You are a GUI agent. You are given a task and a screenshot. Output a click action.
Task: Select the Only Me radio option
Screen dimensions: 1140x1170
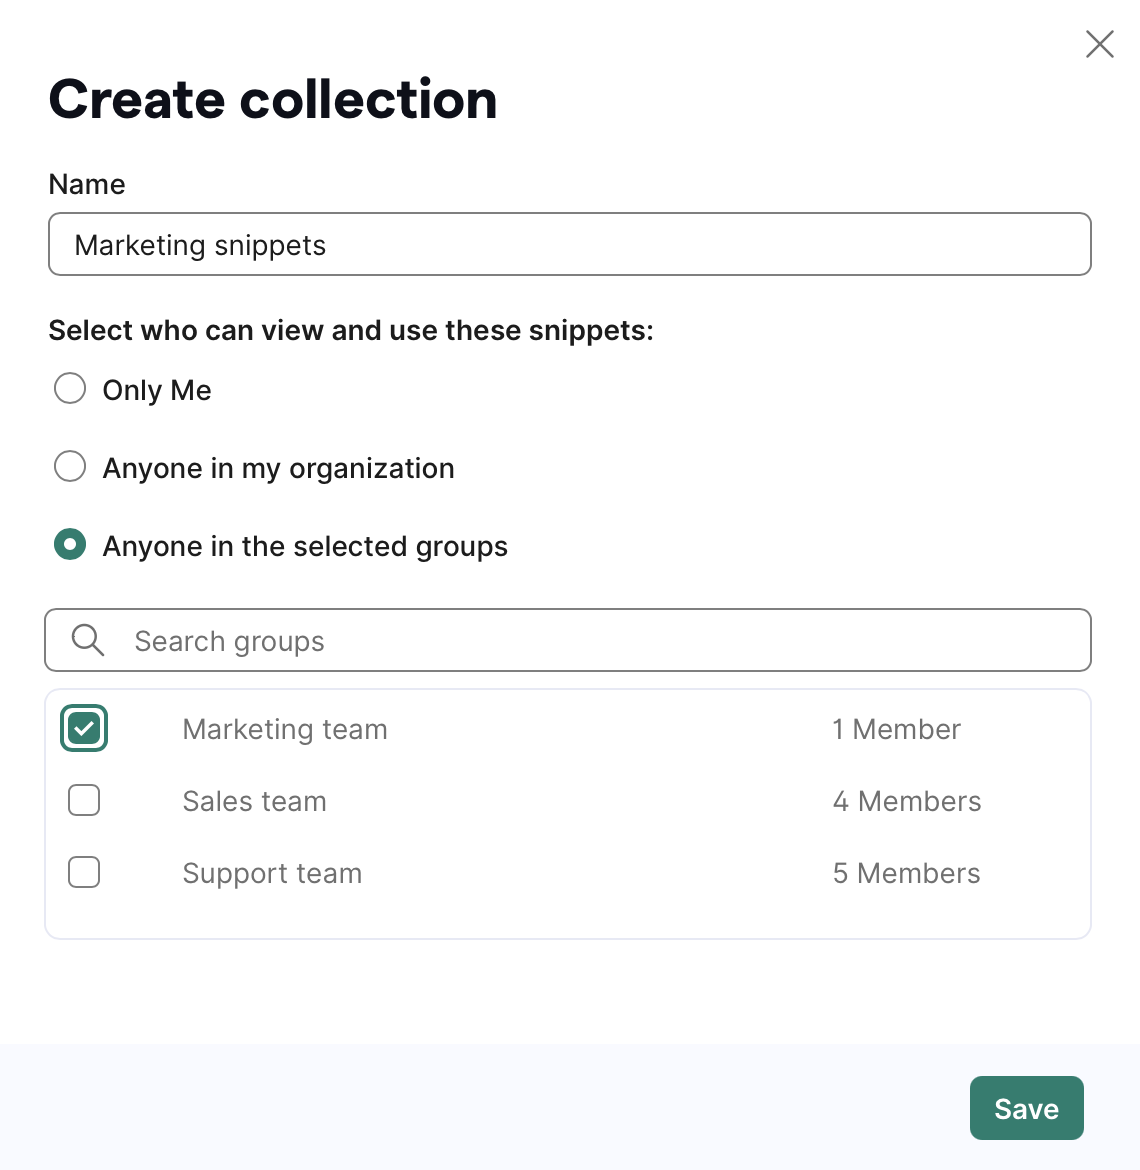[x=70, y=389]
